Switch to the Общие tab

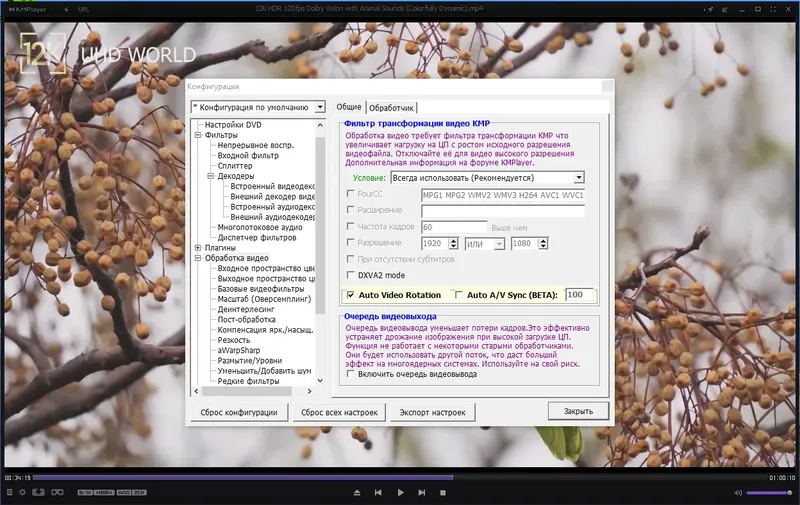point(349,107)
